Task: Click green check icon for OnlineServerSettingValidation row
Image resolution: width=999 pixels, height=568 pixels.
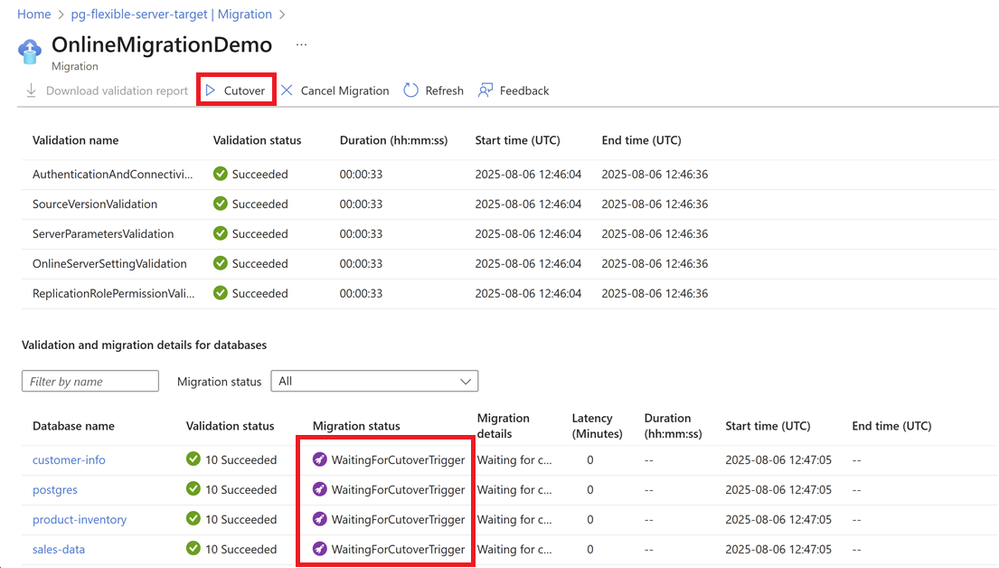Action: point(220,263)
